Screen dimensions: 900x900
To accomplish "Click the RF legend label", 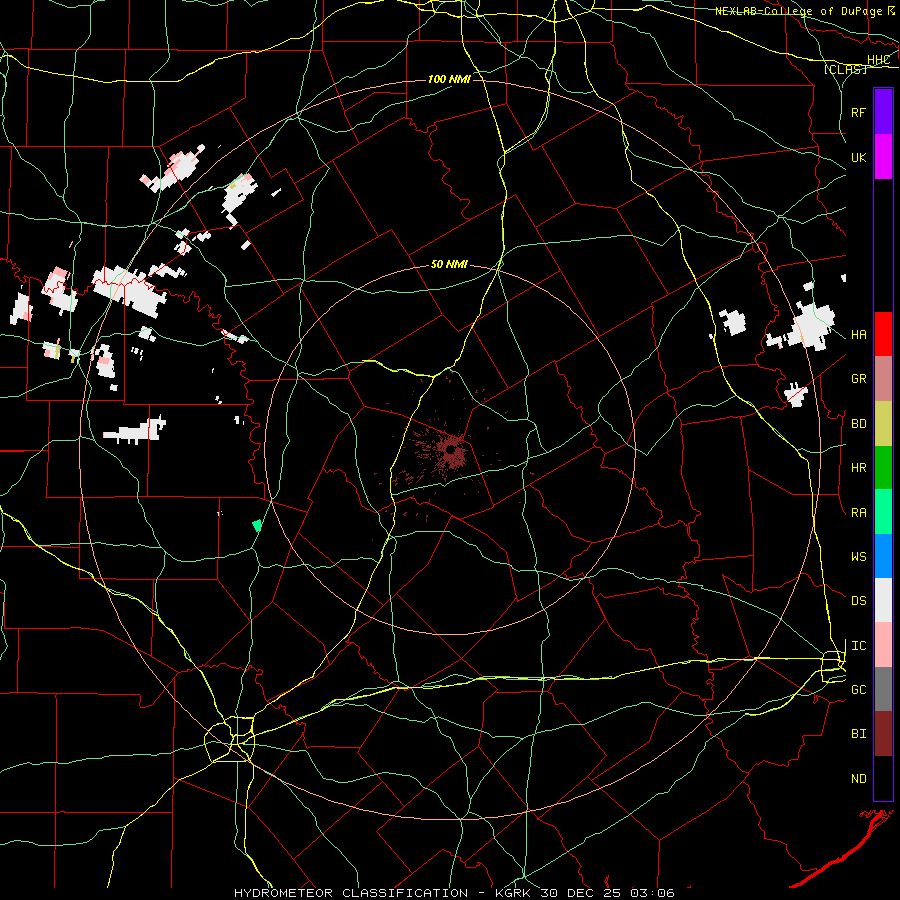I will tap(858, 112).
